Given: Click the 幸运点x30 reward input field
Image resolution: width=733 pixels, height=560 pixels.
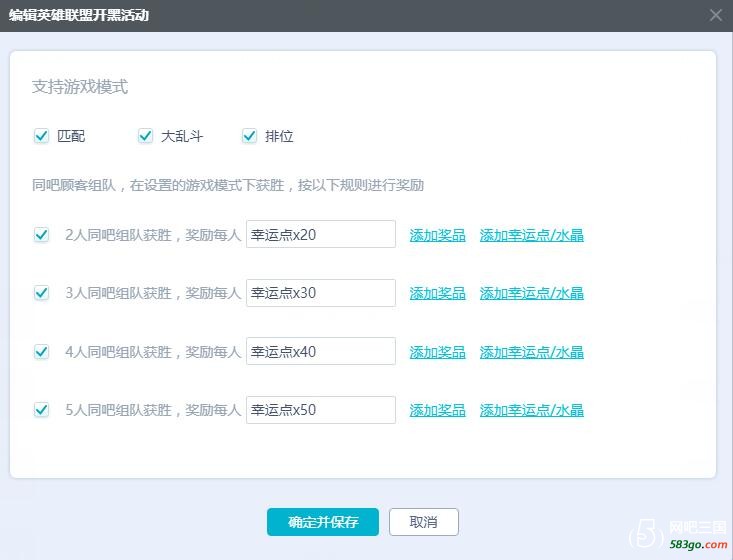Looking at the screenshot, I should [x=321, y=293].
